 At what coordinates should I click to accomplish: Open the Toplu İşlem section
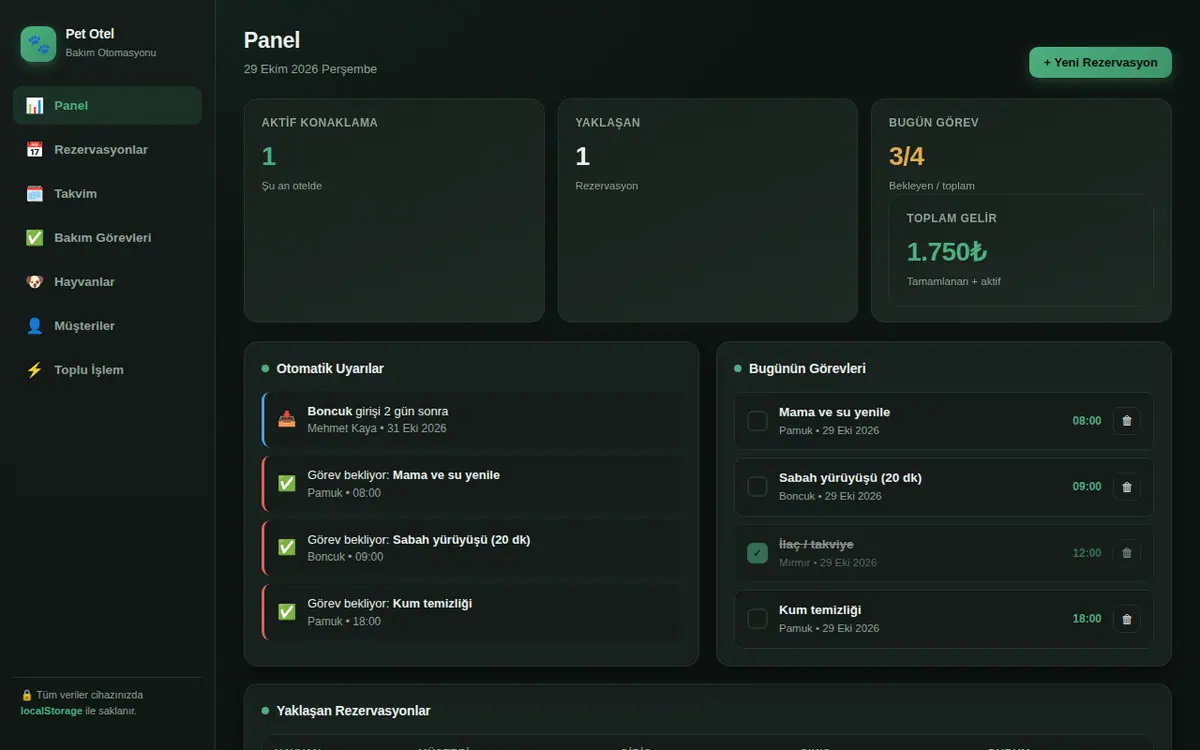(x=107, y=370)
